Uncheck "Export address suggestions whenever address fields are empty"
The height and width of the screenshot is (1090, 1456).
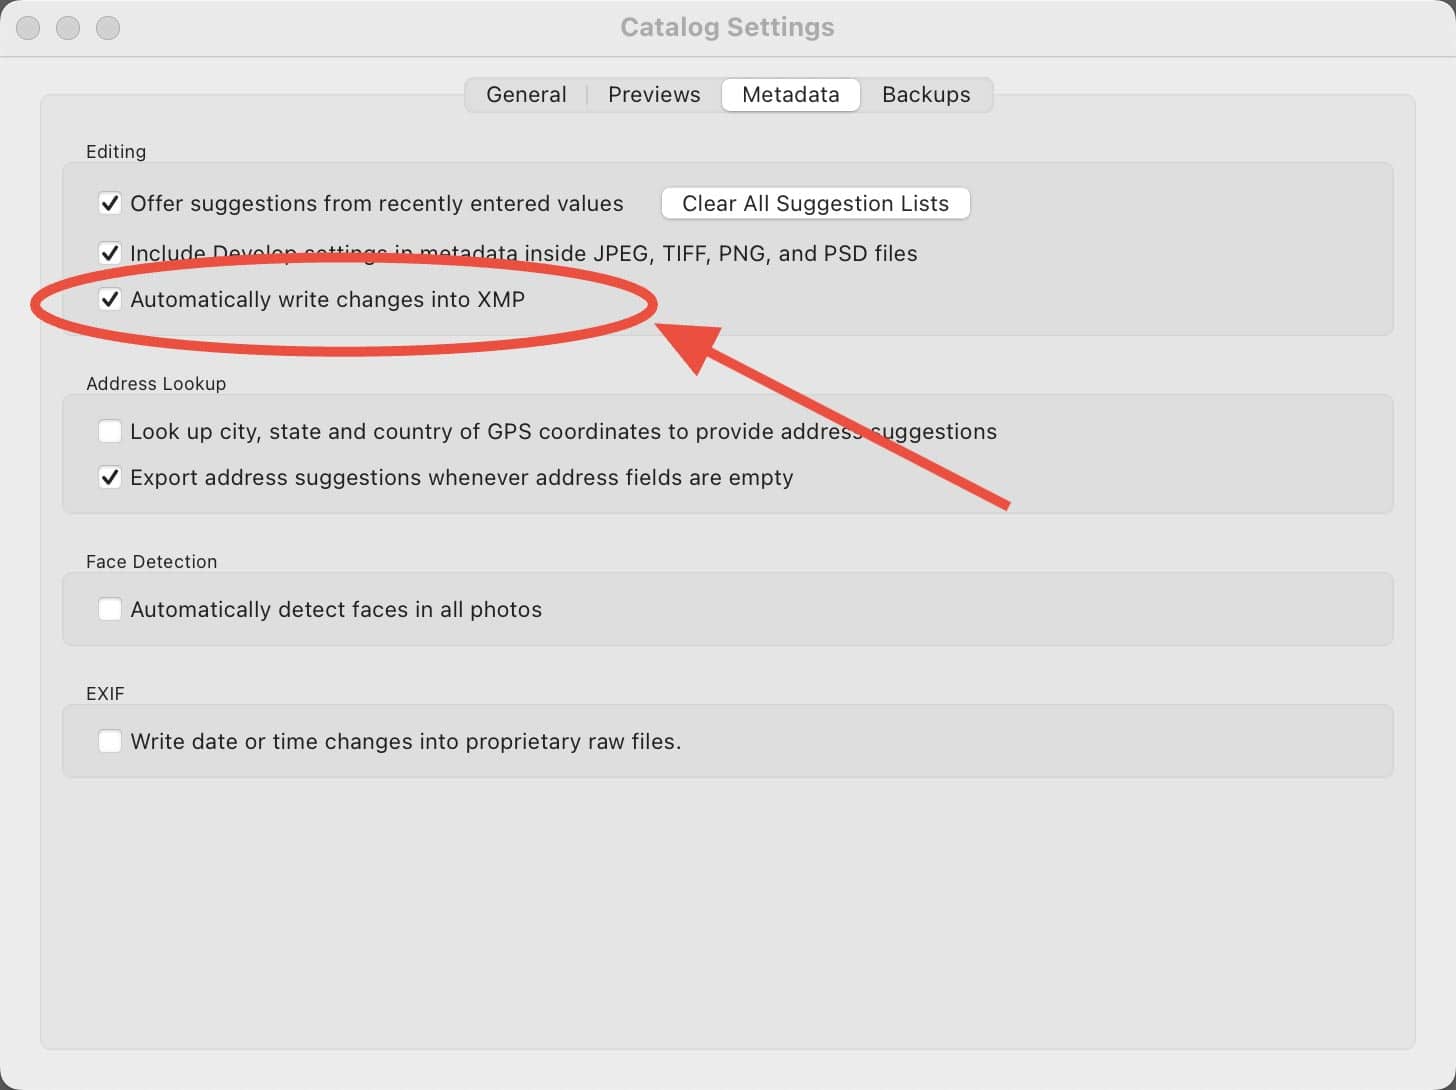[110, 477]
